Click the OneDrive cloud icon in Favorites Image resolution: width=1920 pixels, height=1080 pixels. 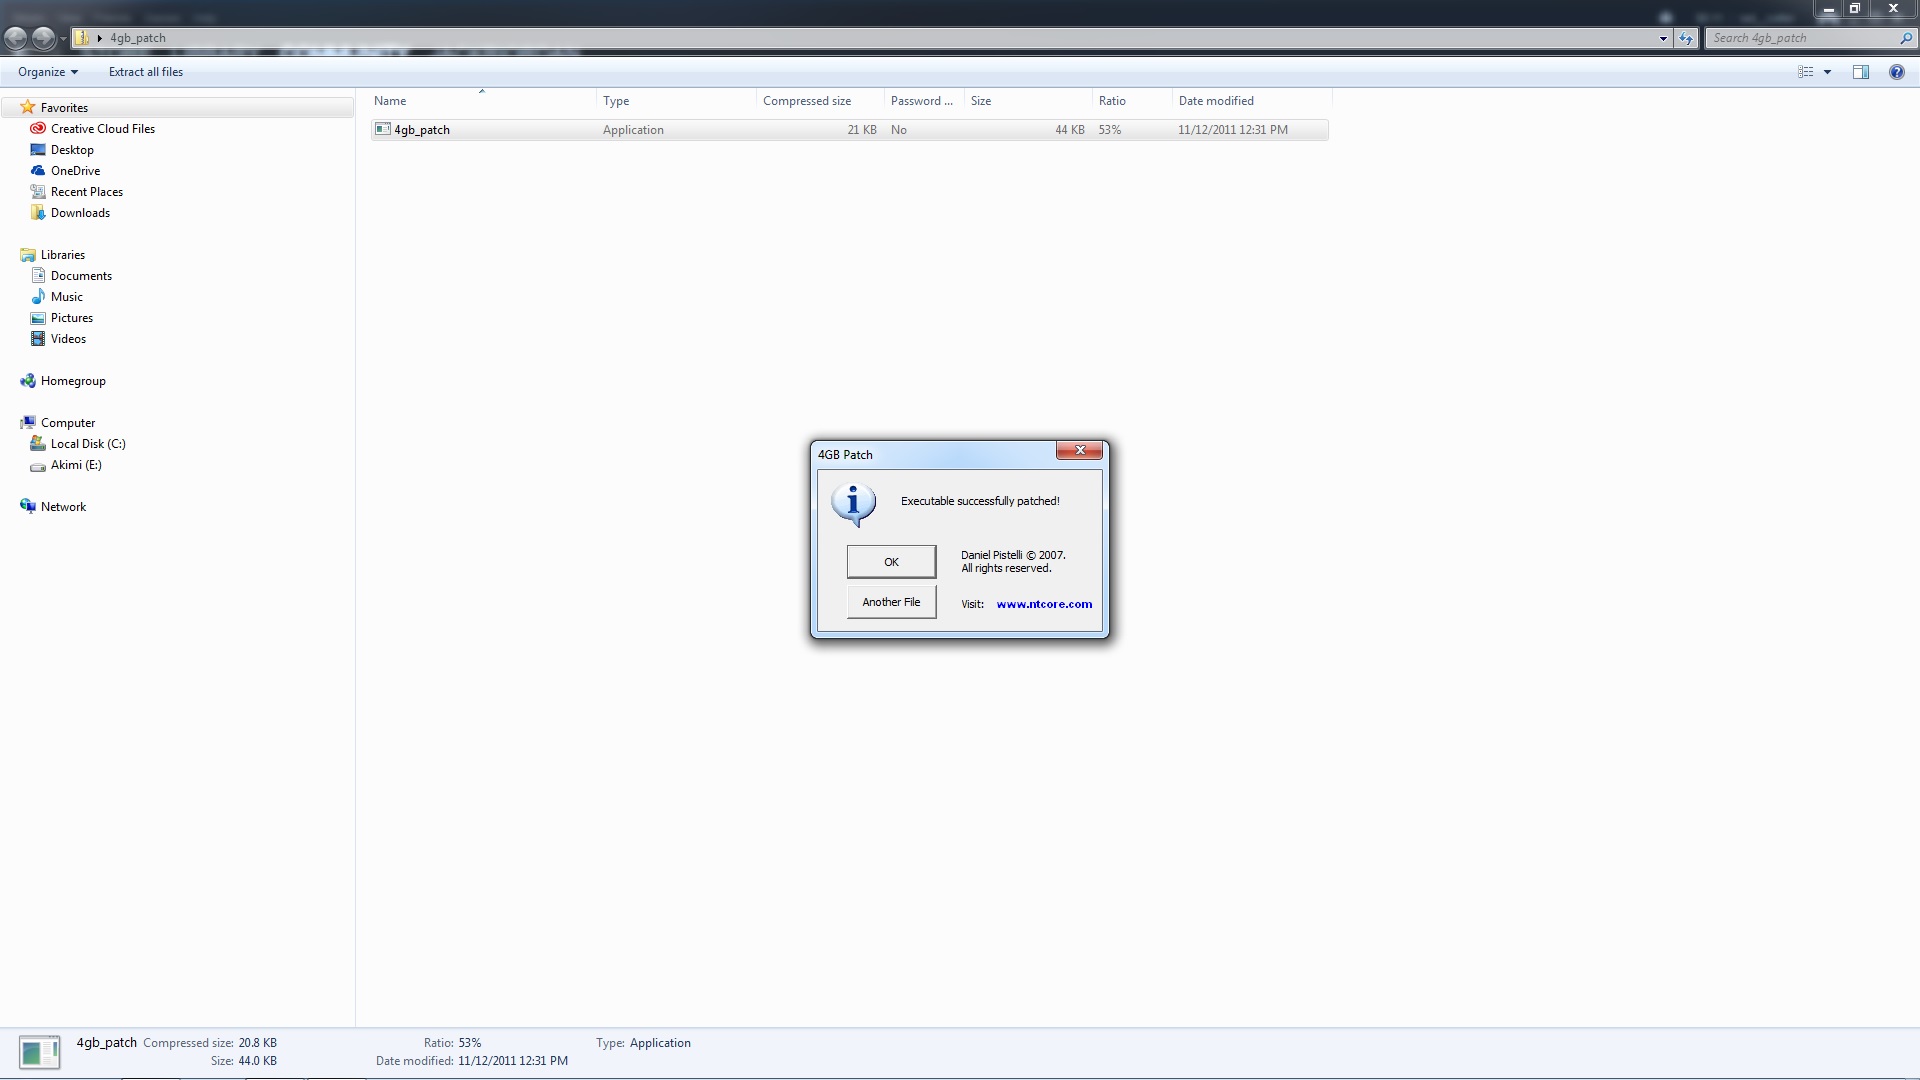(38, 171)
